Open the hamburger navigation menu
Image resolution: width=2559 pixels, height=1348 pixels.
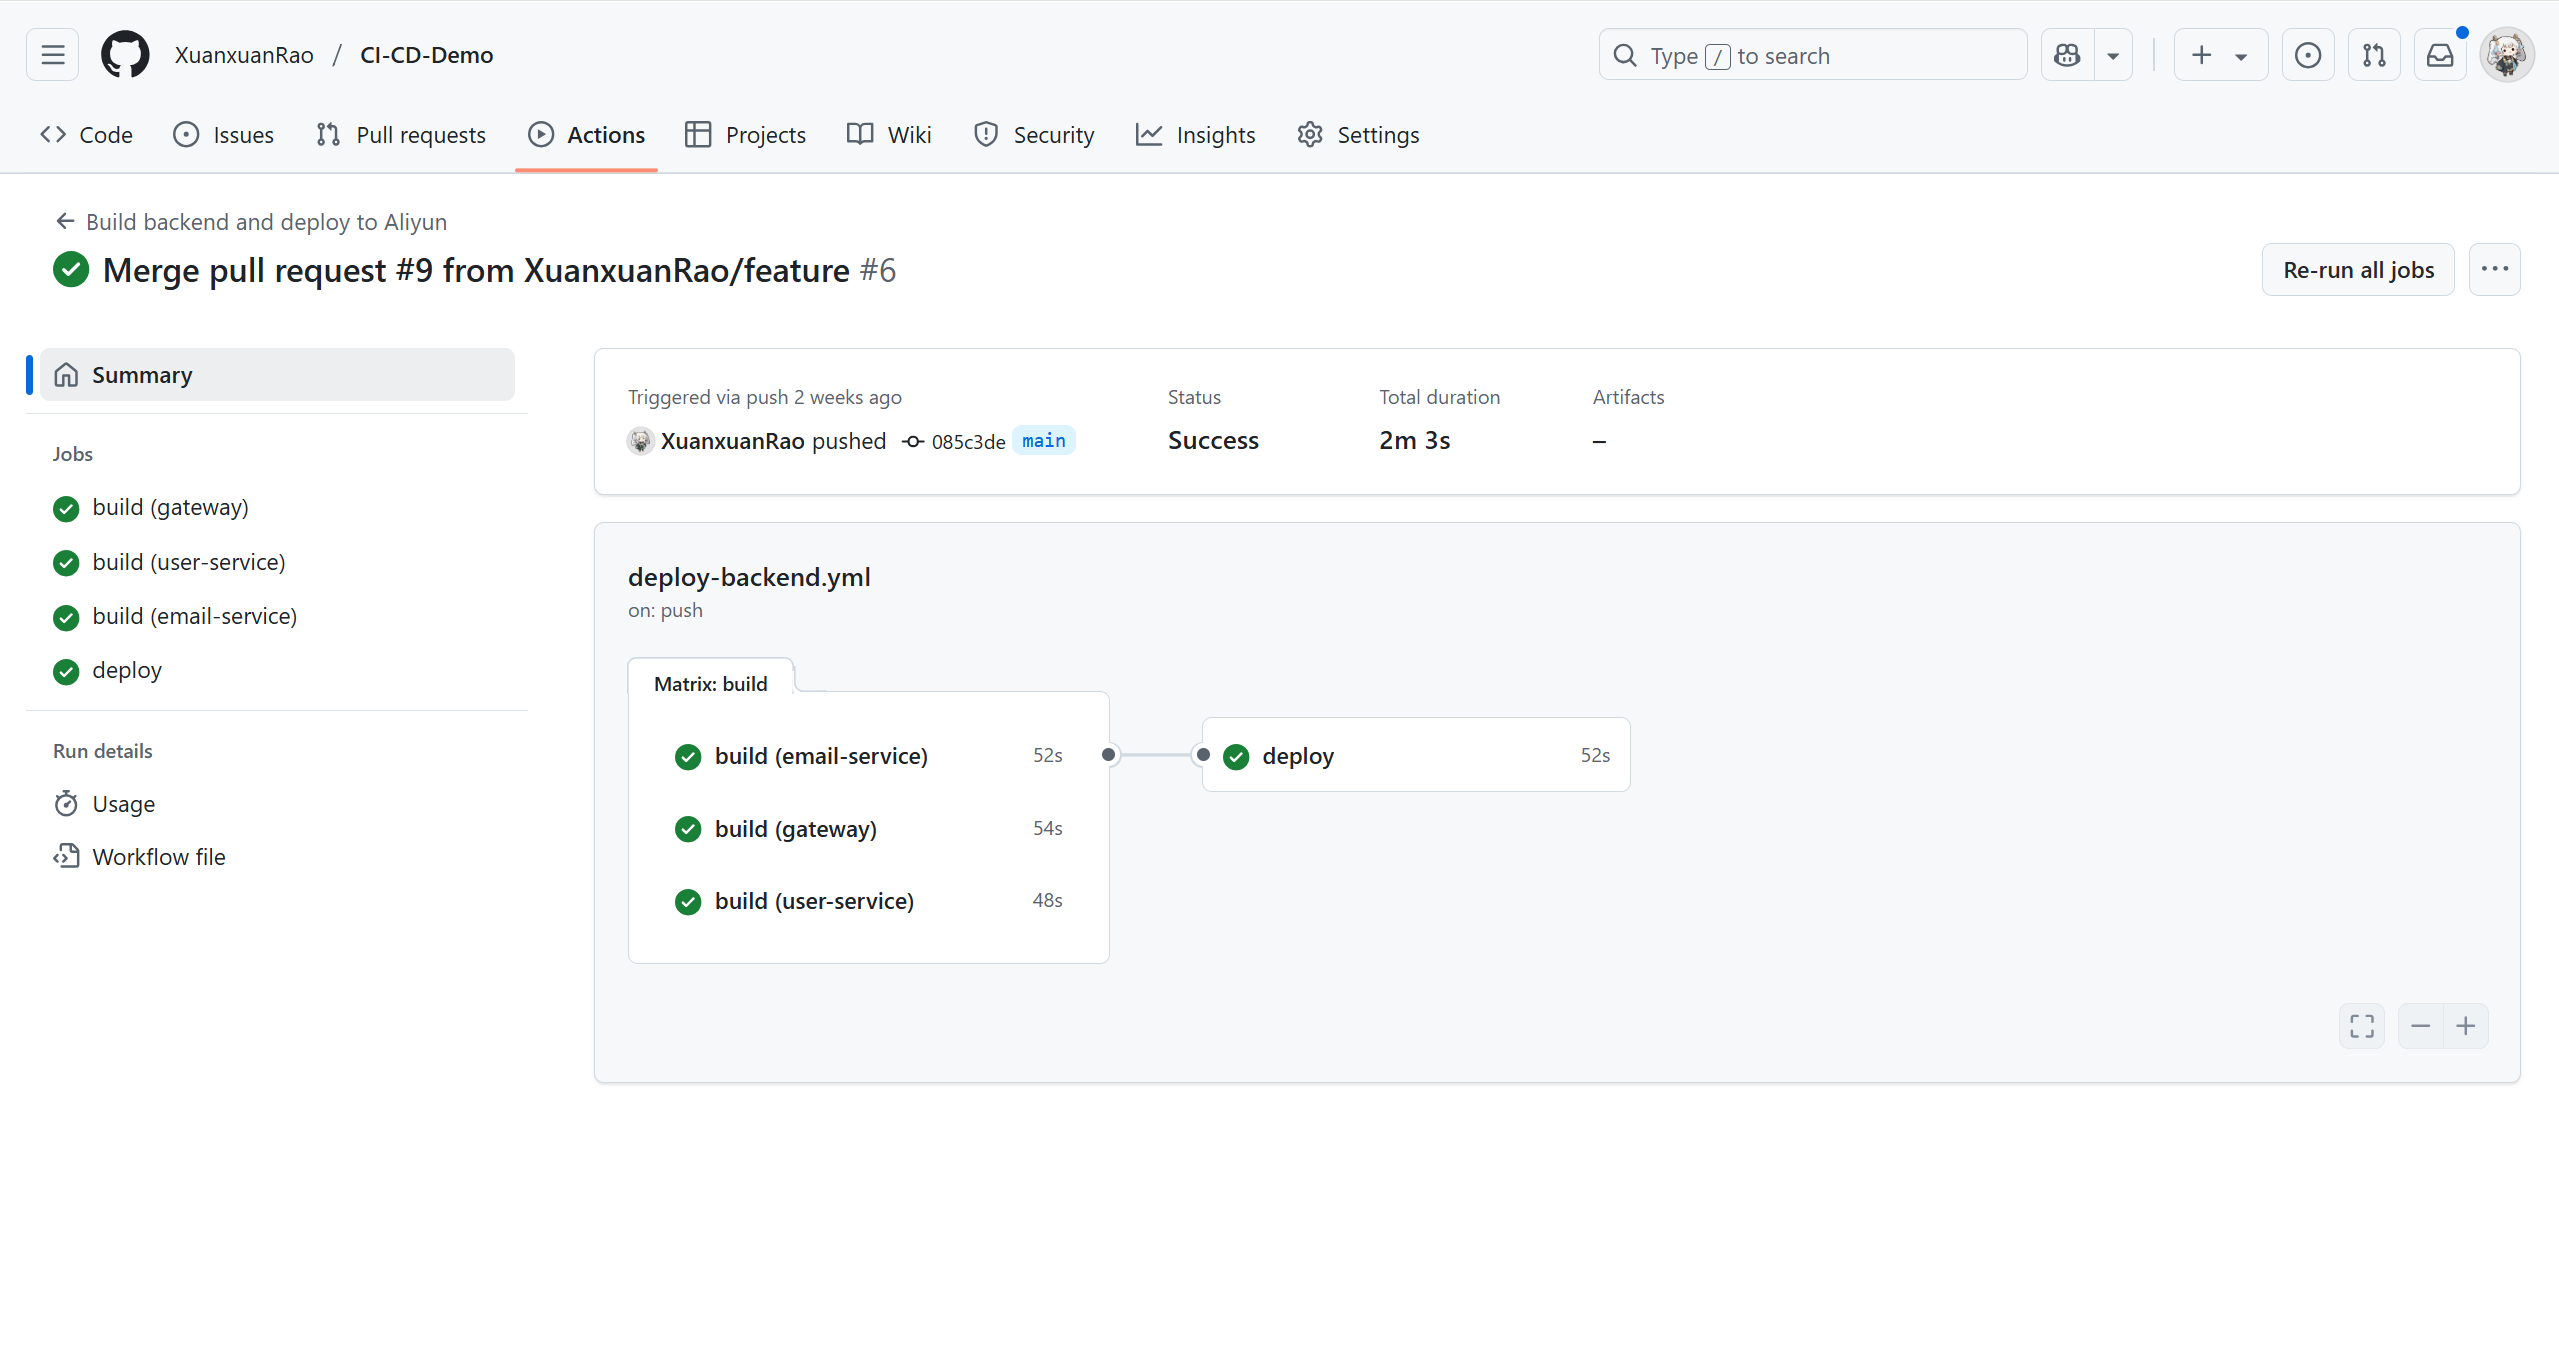coord(52,55)
